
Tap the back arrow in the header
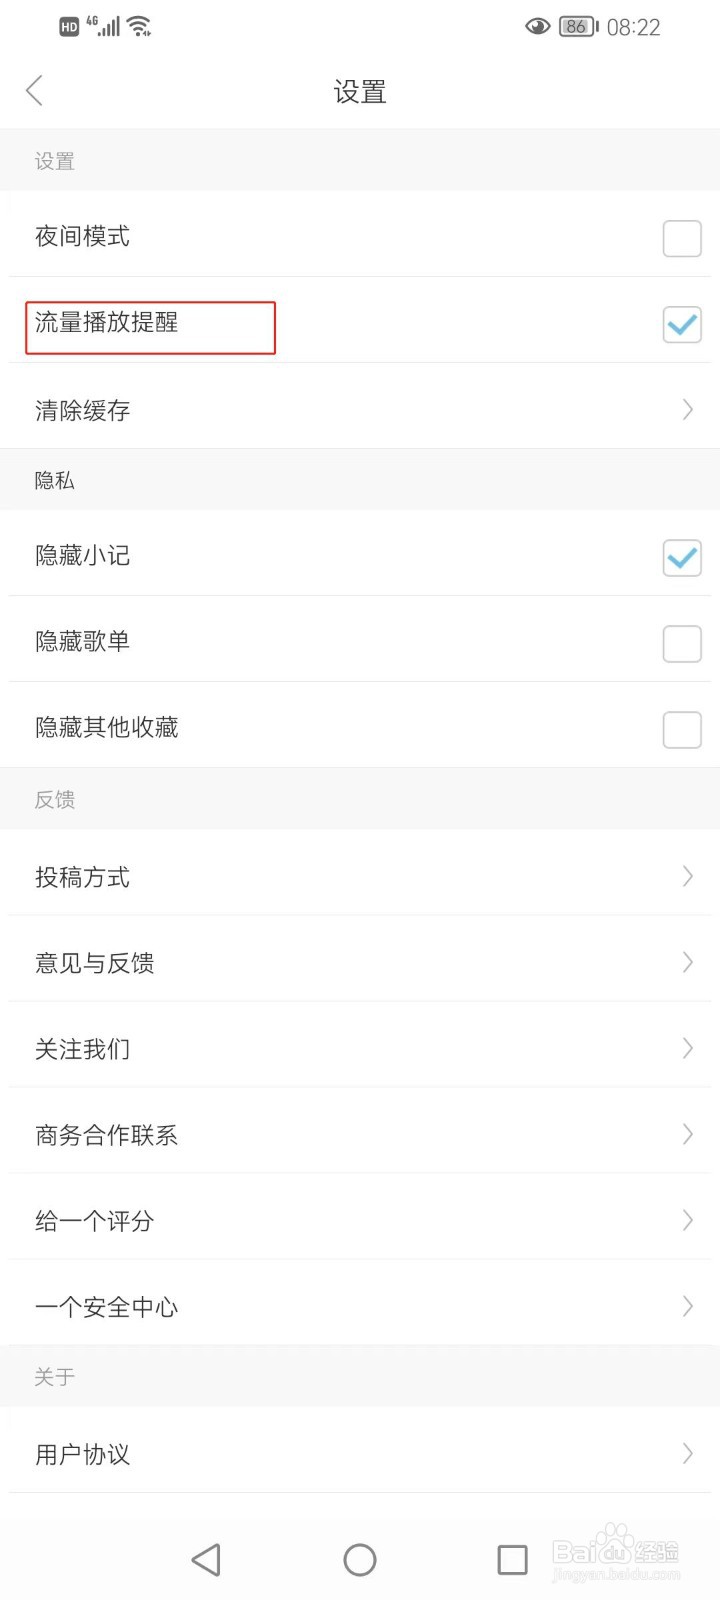tap(35, 91)
